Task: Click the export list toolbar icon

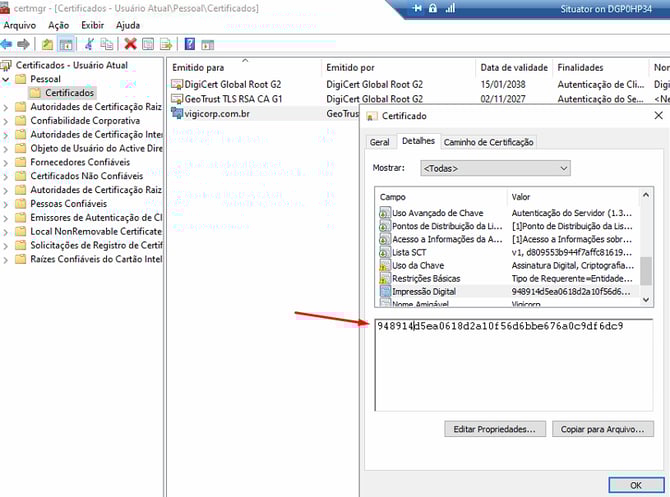Action: pos(166,44)
